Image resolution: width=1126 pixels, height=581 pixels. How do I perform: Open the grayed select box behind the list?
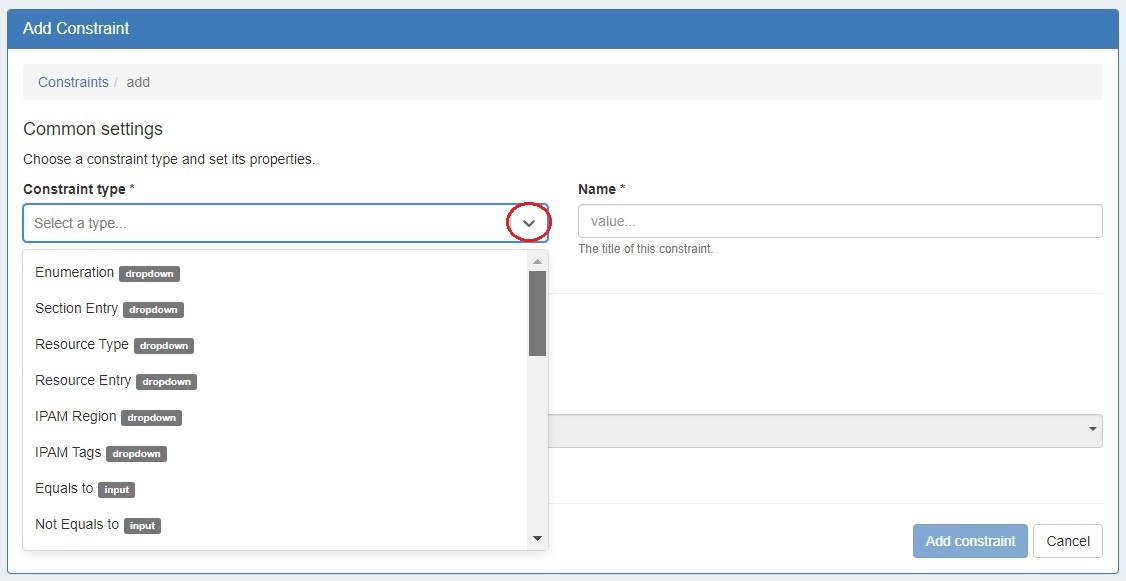[x=825, y=431]
